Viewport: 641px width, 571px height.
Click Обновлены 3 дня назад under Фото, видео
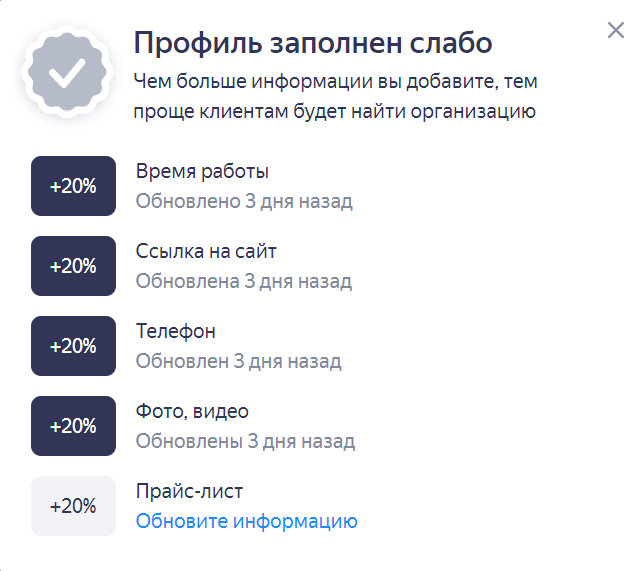(x=245, y=441)
